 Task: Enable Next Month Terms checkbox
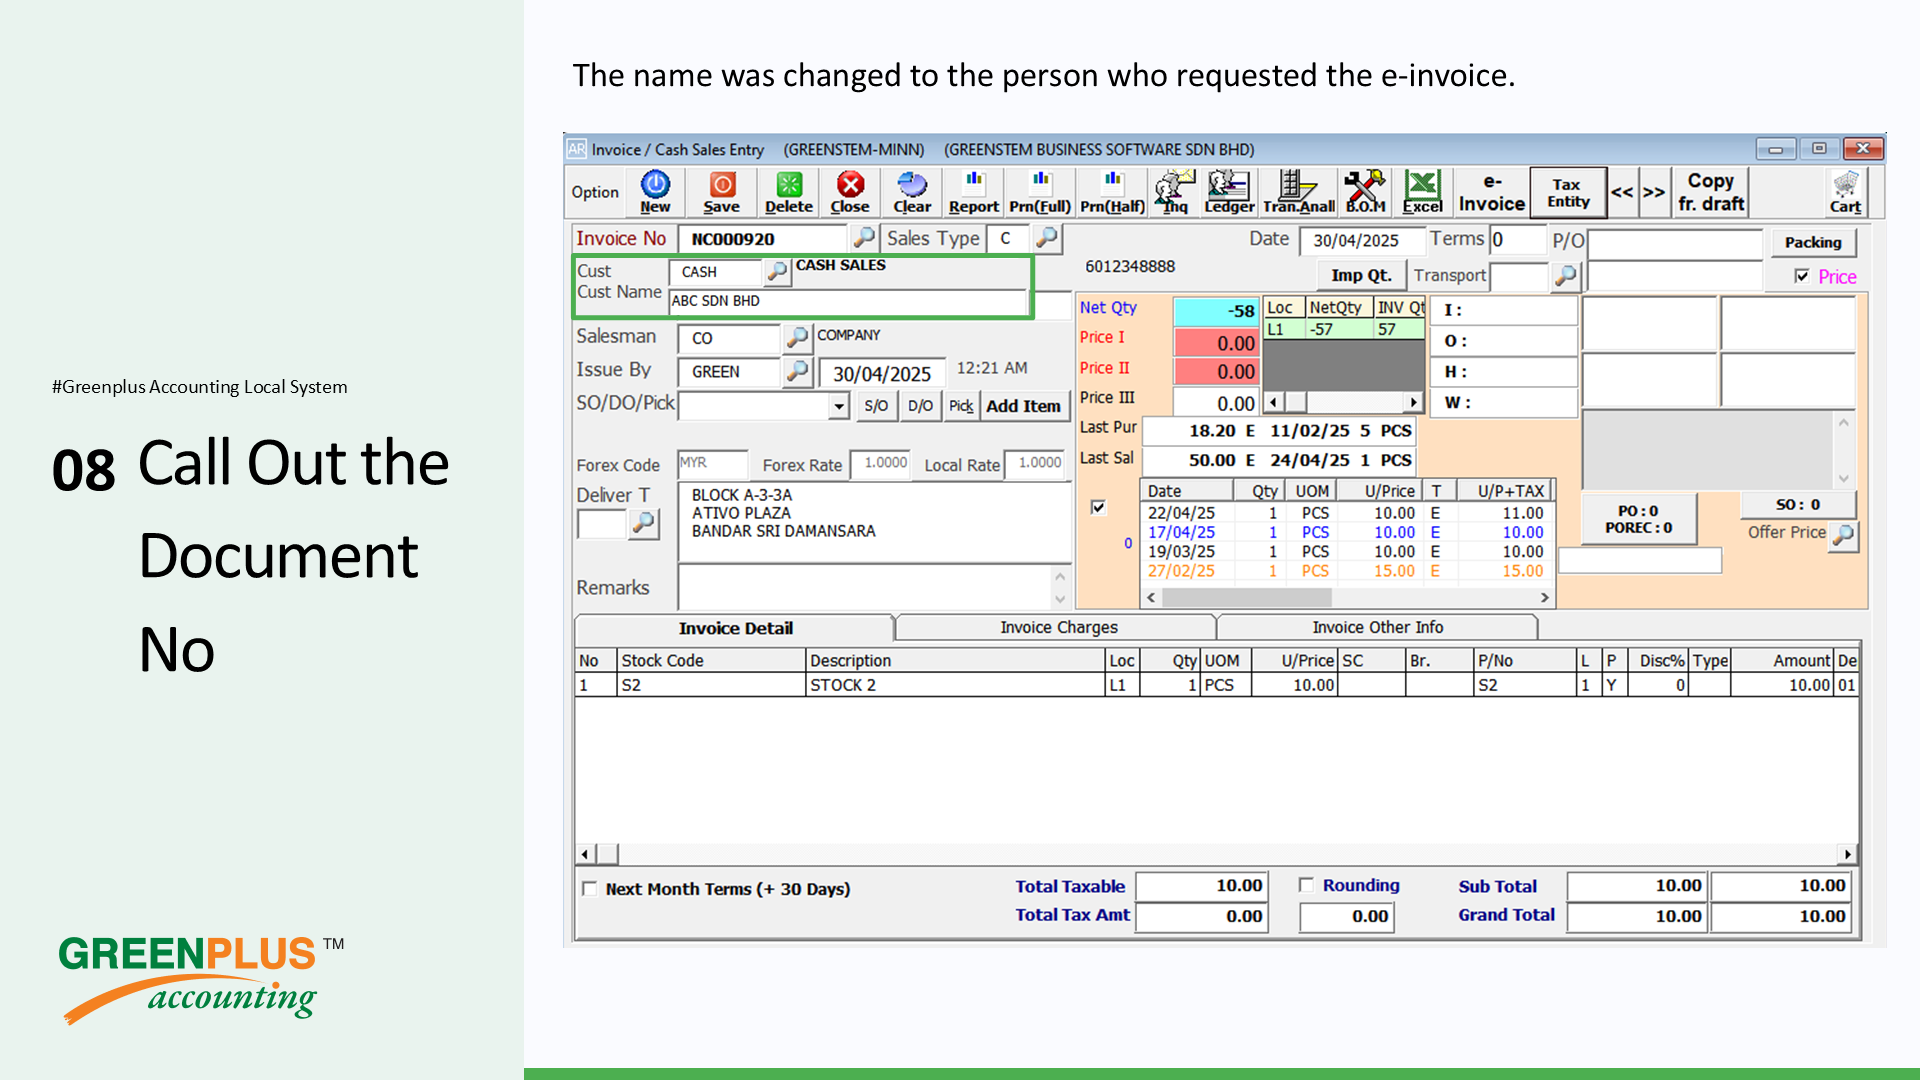coord(589,888)
